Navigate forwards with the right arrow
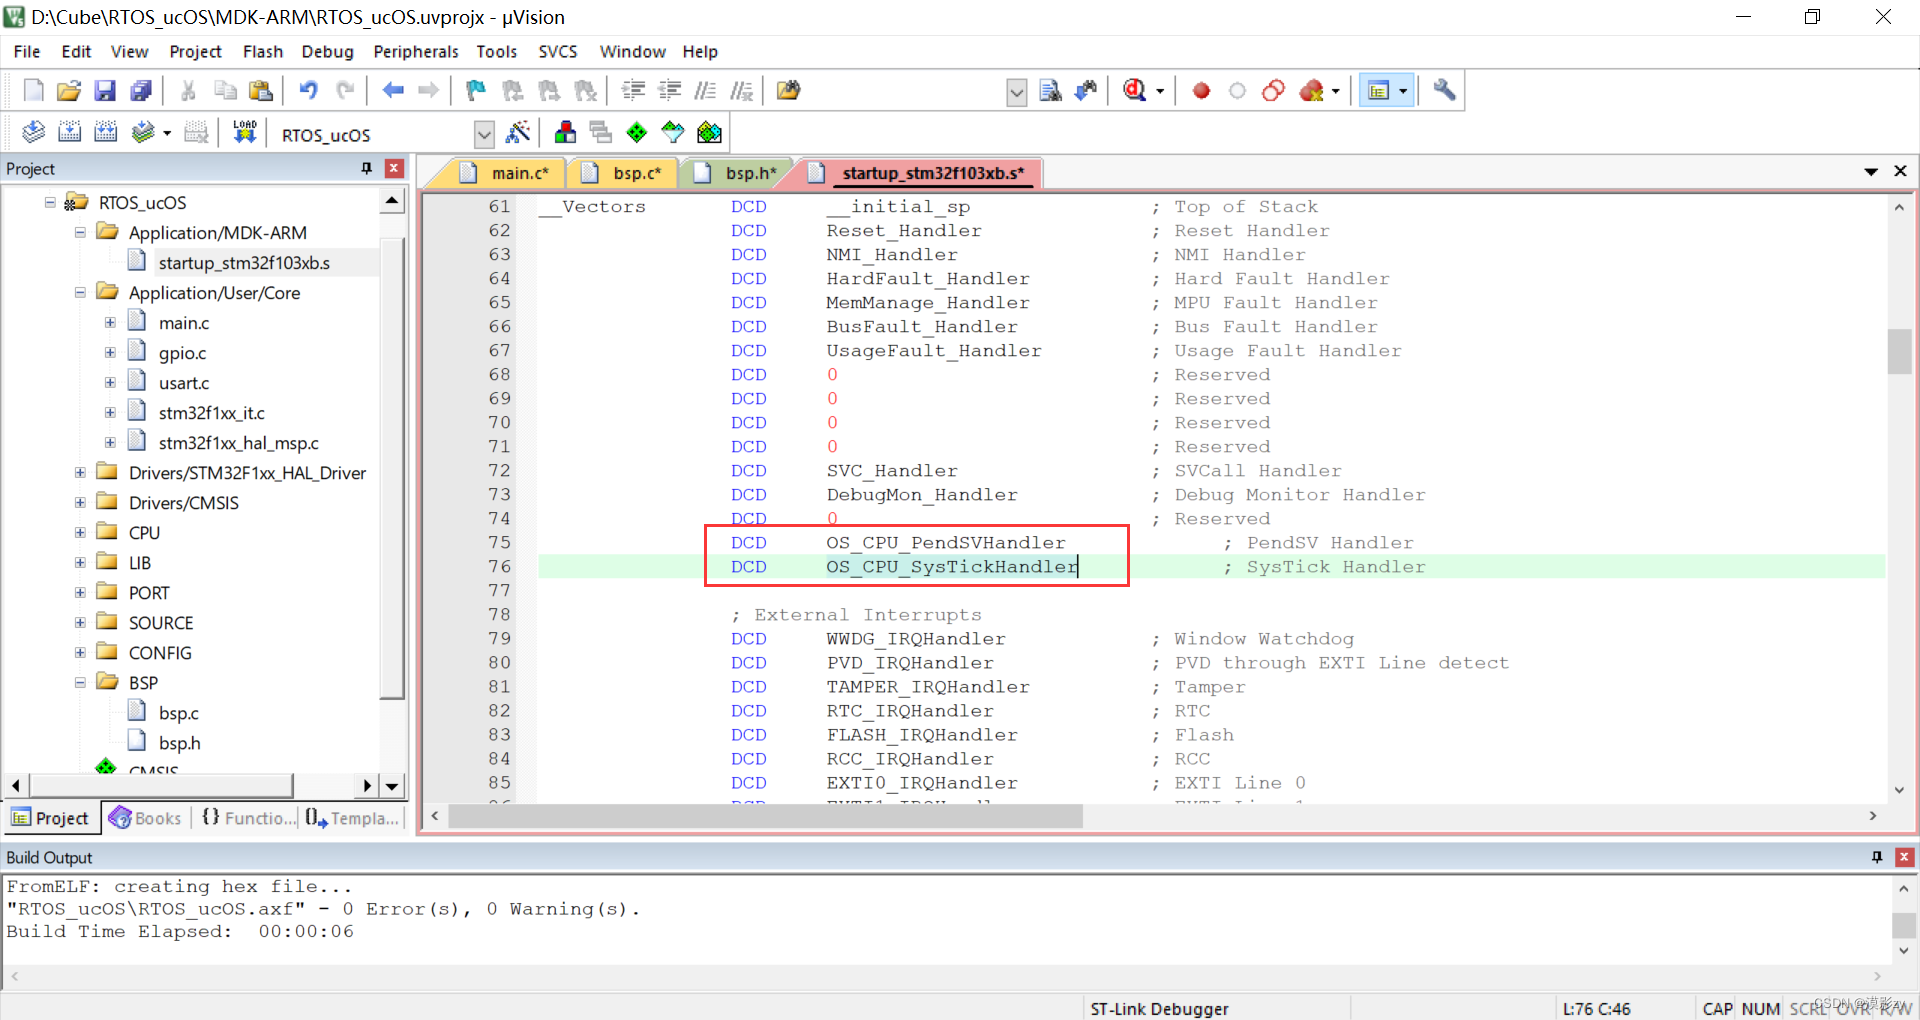Image resolution: width=1920 pixels, height=1020 pixels. coord(429,91)
